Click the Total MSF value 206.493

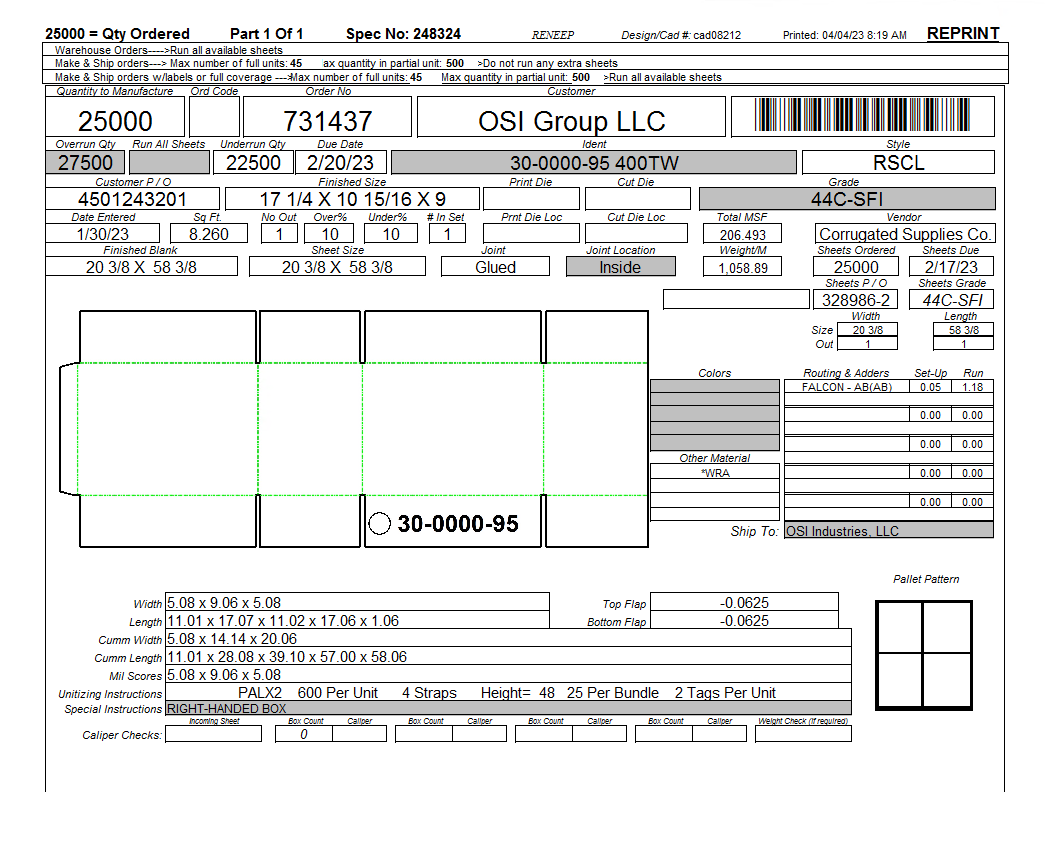742,234
